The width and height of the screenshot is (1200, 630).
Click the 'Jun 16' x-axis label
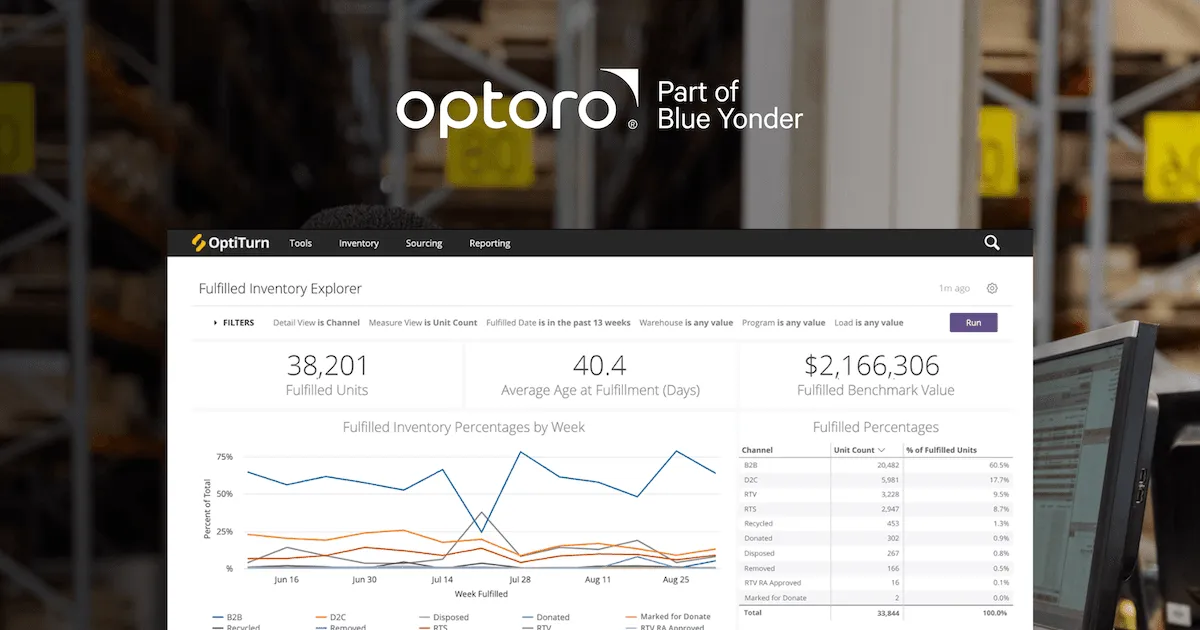click(287, 579)
